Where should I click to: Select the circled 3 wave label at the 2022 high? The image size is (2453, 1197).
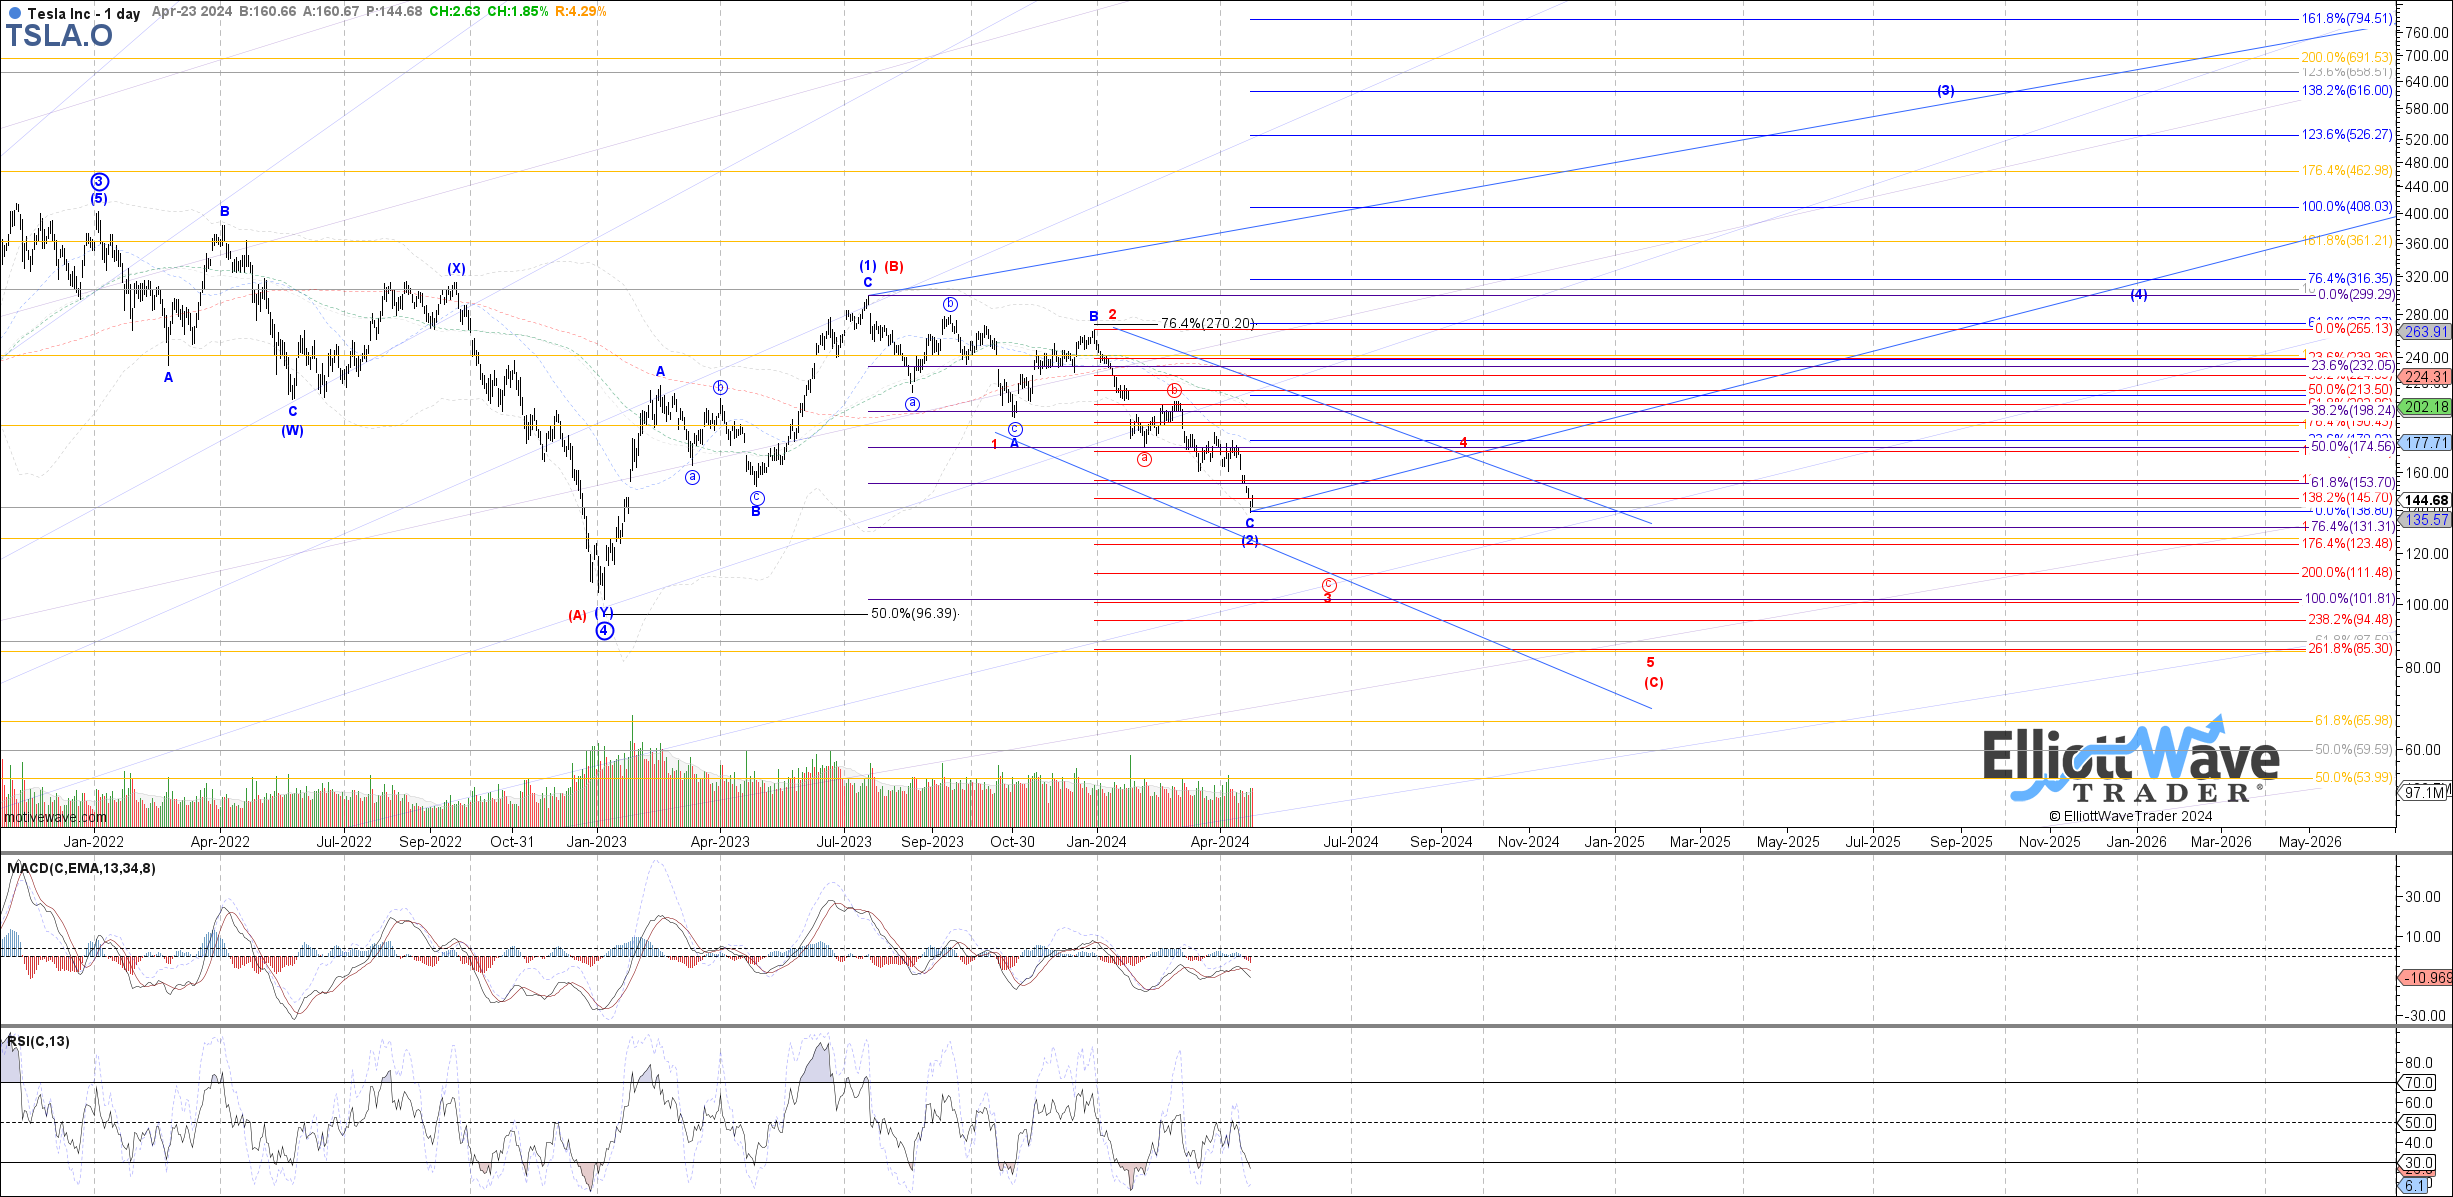point(99,182)
